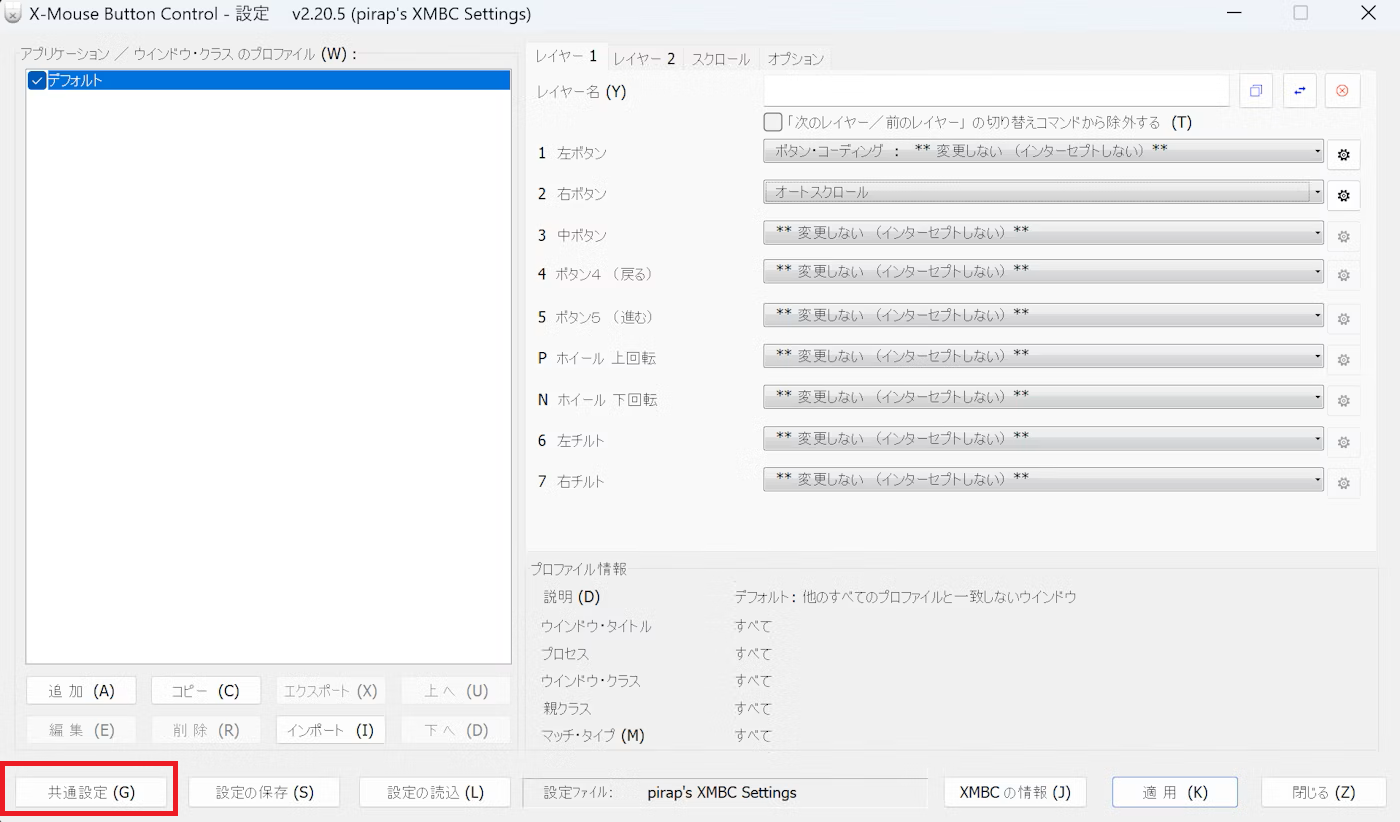Click the gear icon beside 左チルト
Viewport: 1400px width, 822px height.
coord(1343,442)
